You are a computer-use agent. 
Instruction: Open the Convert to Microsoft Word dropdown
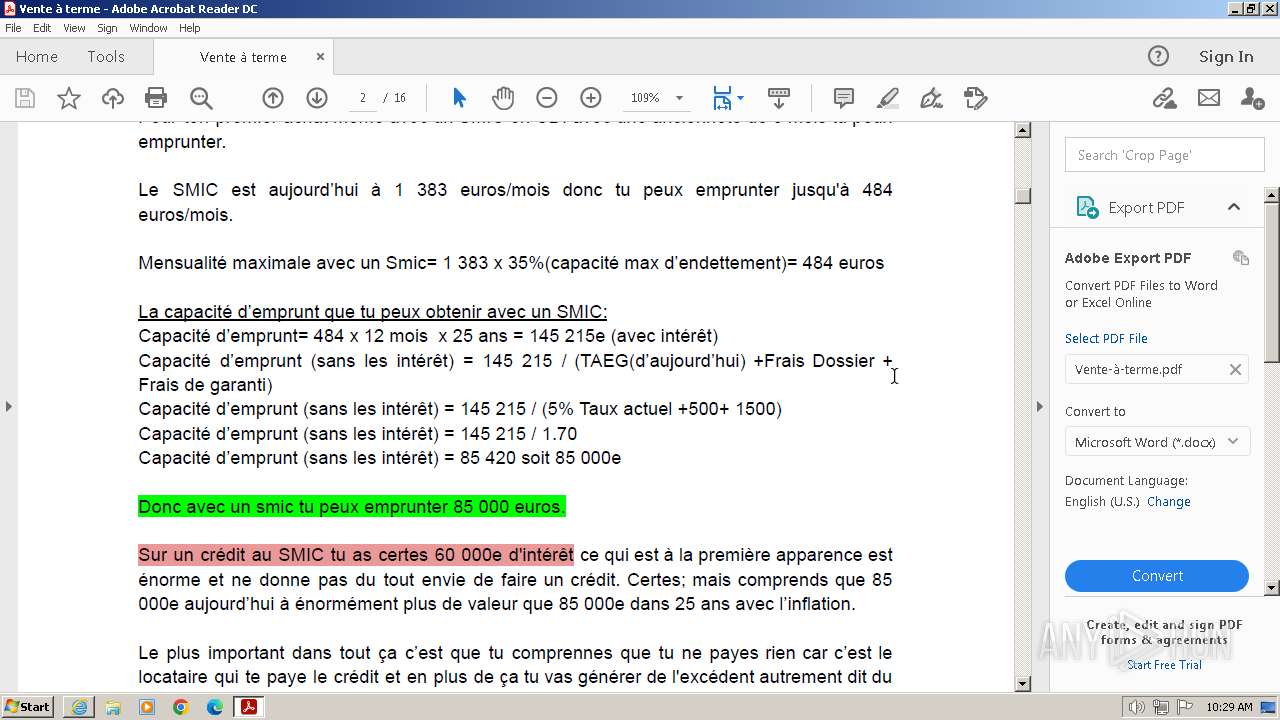(x=1157, y=442)
